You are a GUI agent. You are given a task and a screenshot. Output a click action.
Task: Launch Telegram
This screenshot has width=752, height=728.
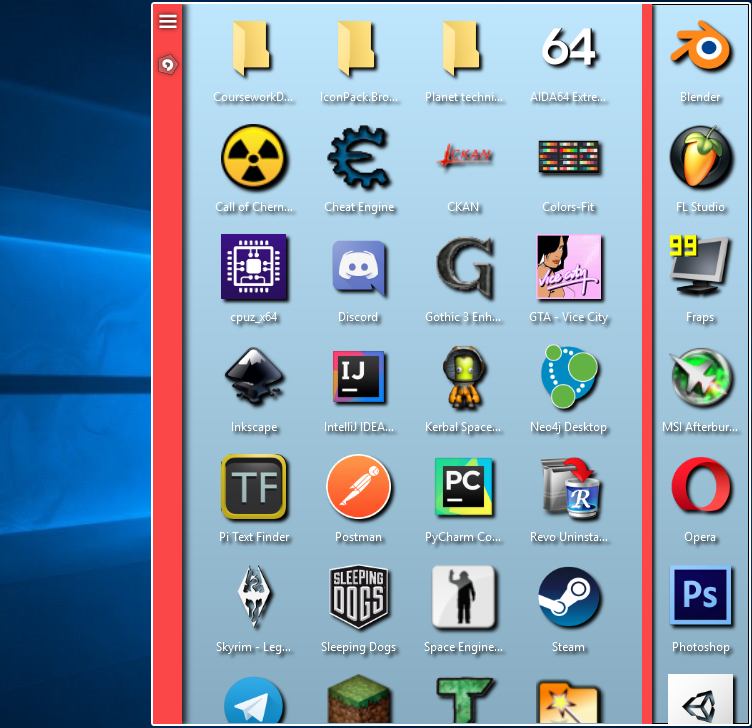254,700
